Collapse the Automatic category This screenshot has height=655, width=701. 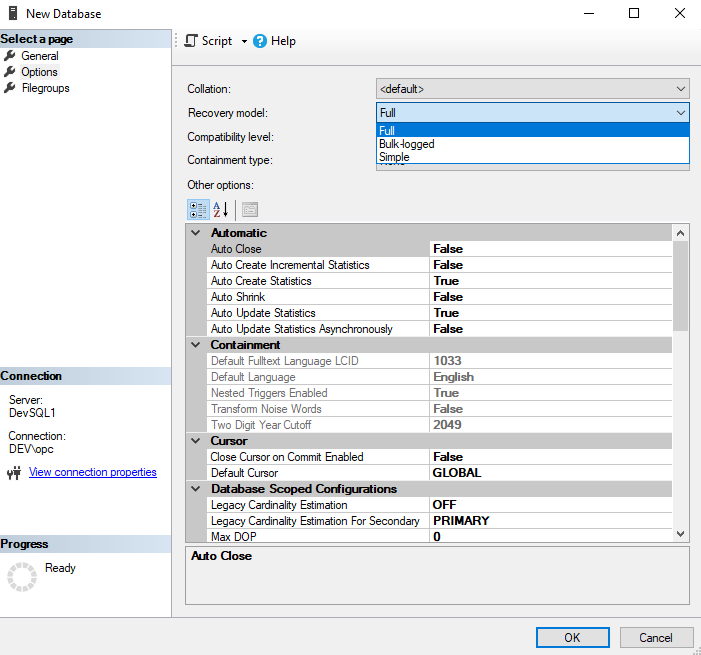pyautogui.click(x=196, y=233)
